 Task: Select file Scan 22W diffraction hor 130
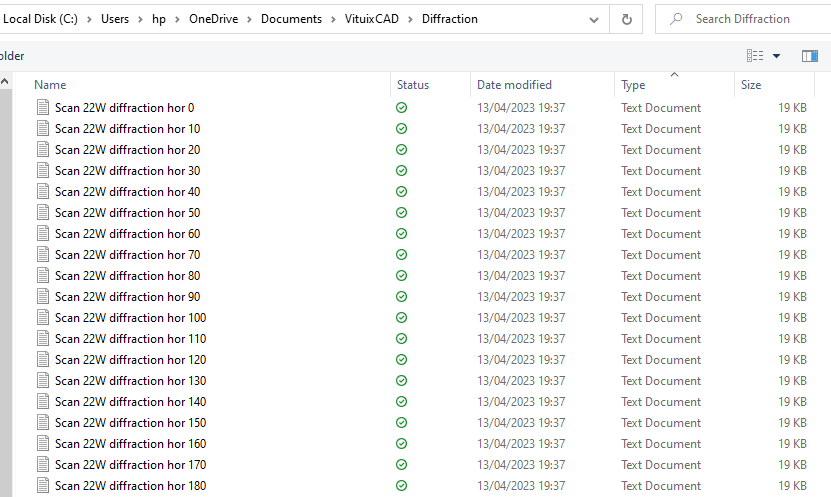[130, 380]
